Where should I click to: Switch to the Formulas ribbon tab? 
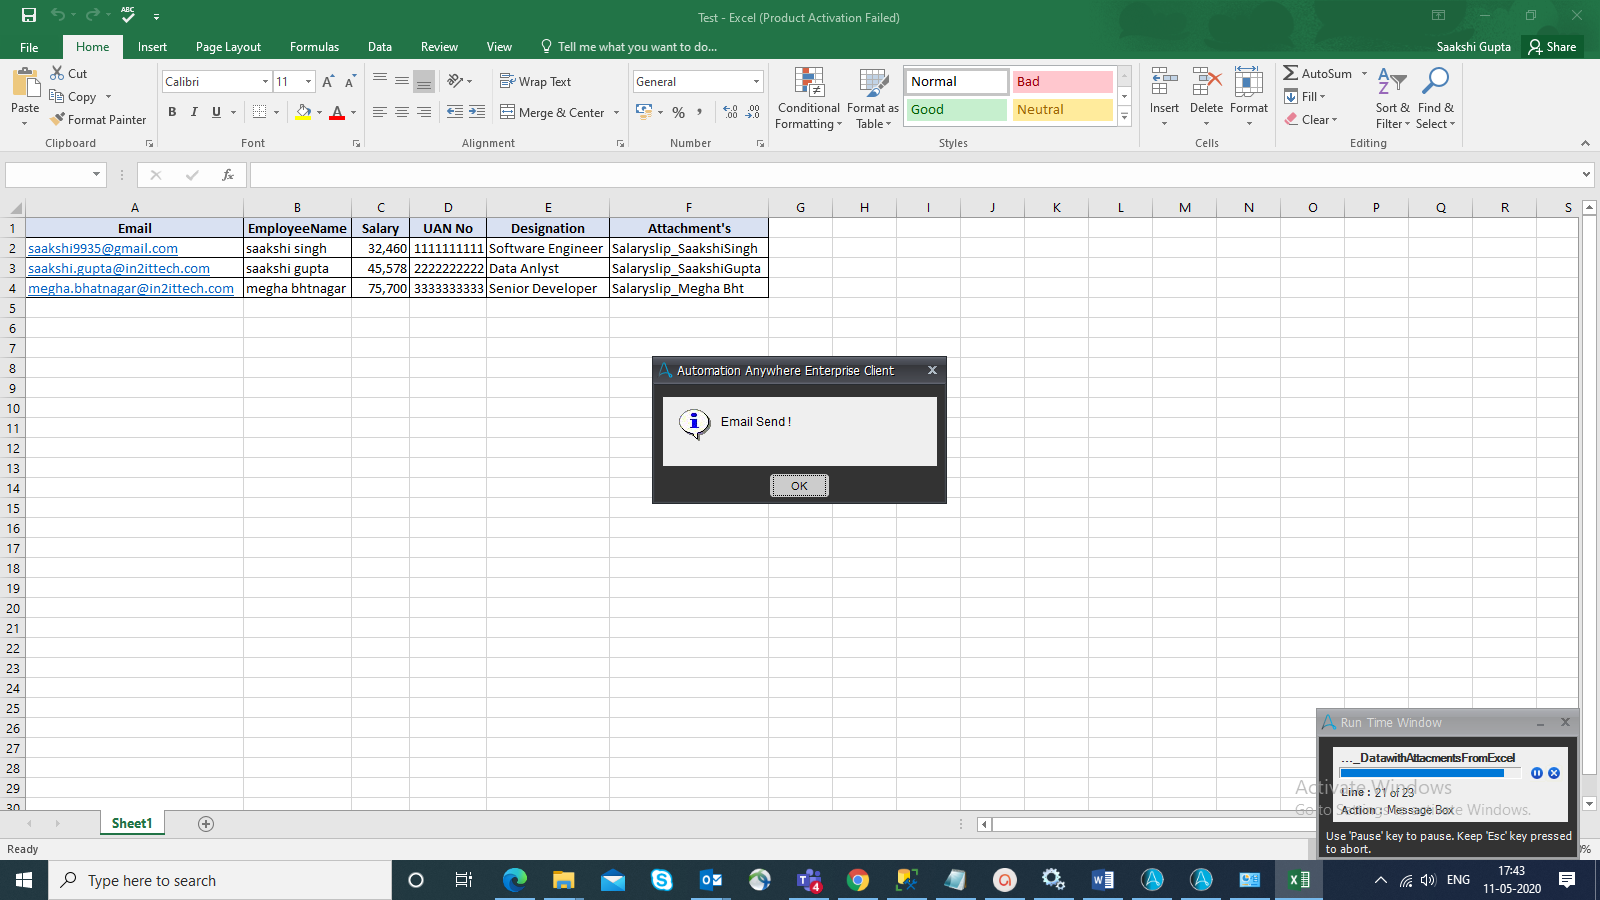click(314, 47)
